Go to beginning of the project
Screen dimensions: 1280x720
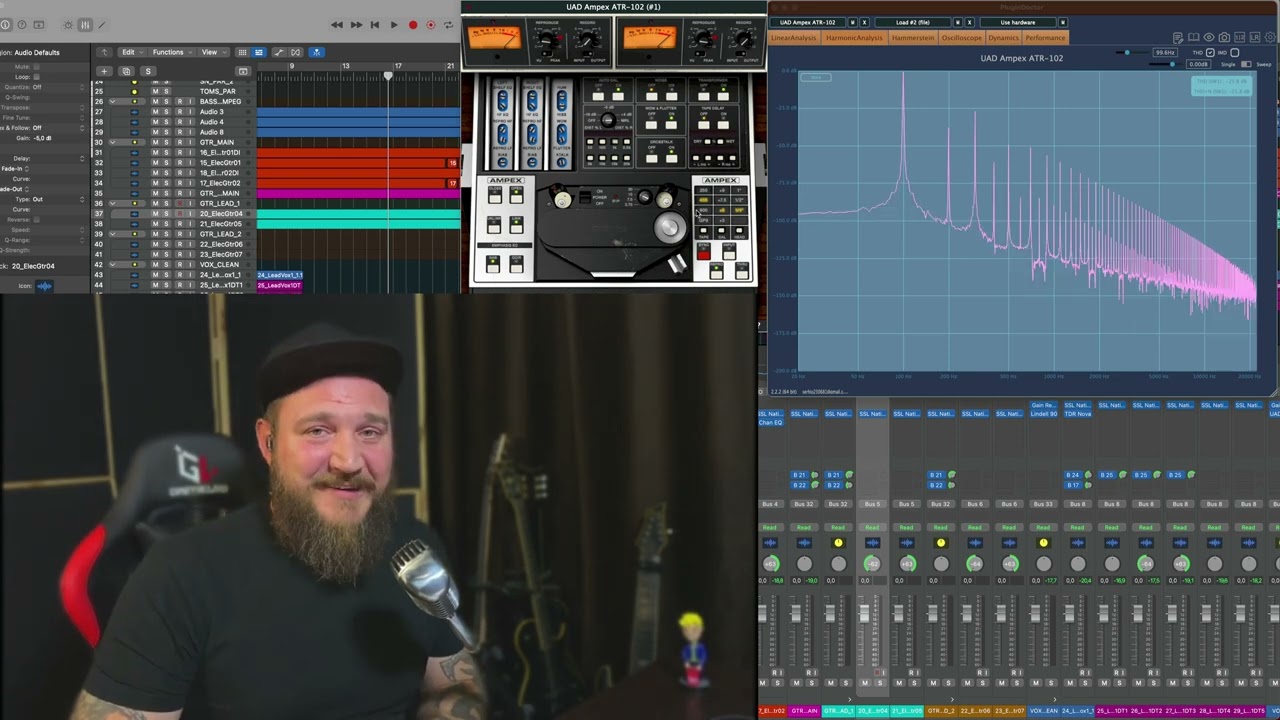[375, 25]
